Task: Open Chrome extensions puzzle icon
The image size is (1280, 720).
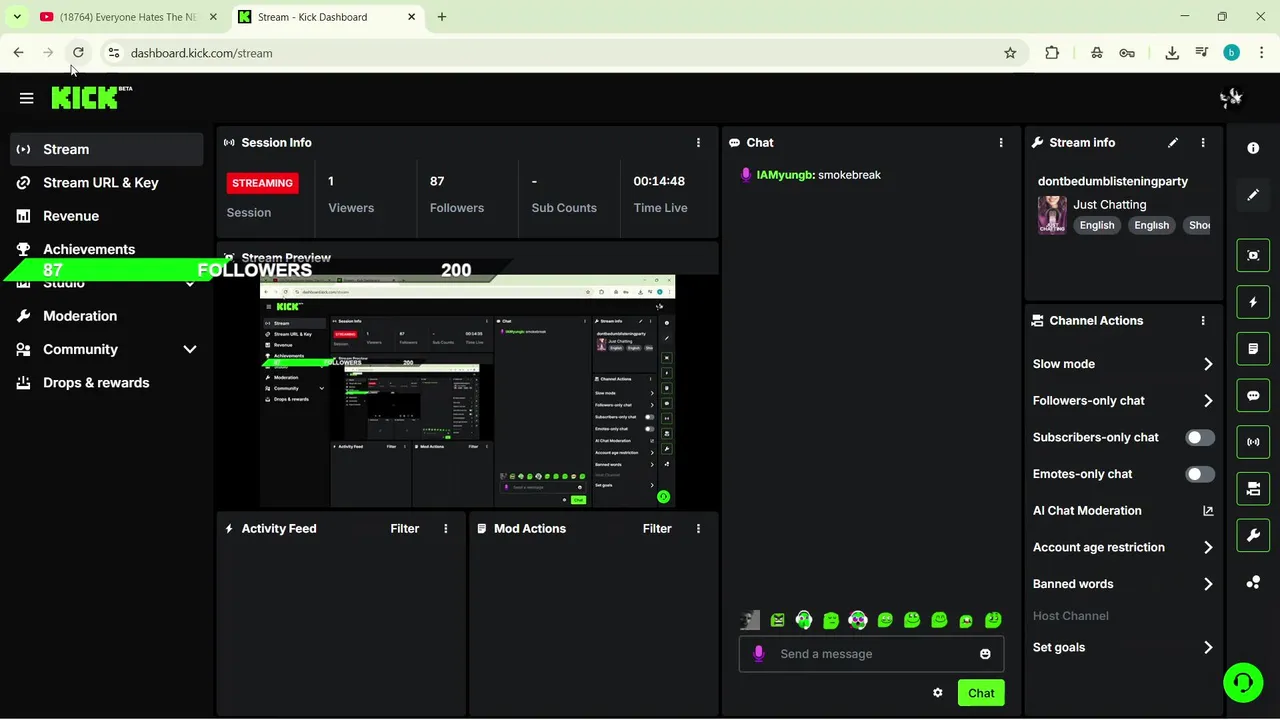Action: (x=1052, y=53)
